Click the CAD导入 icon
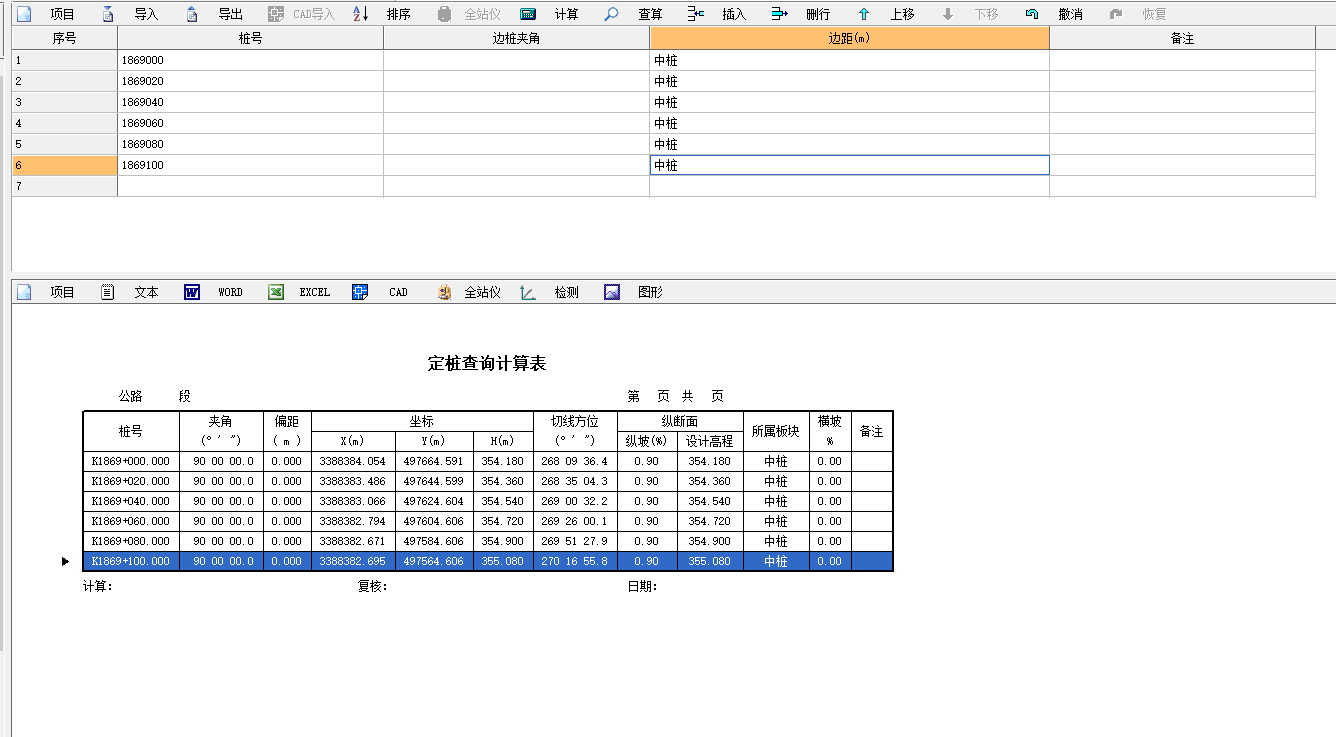 click(x=276, y=14)
